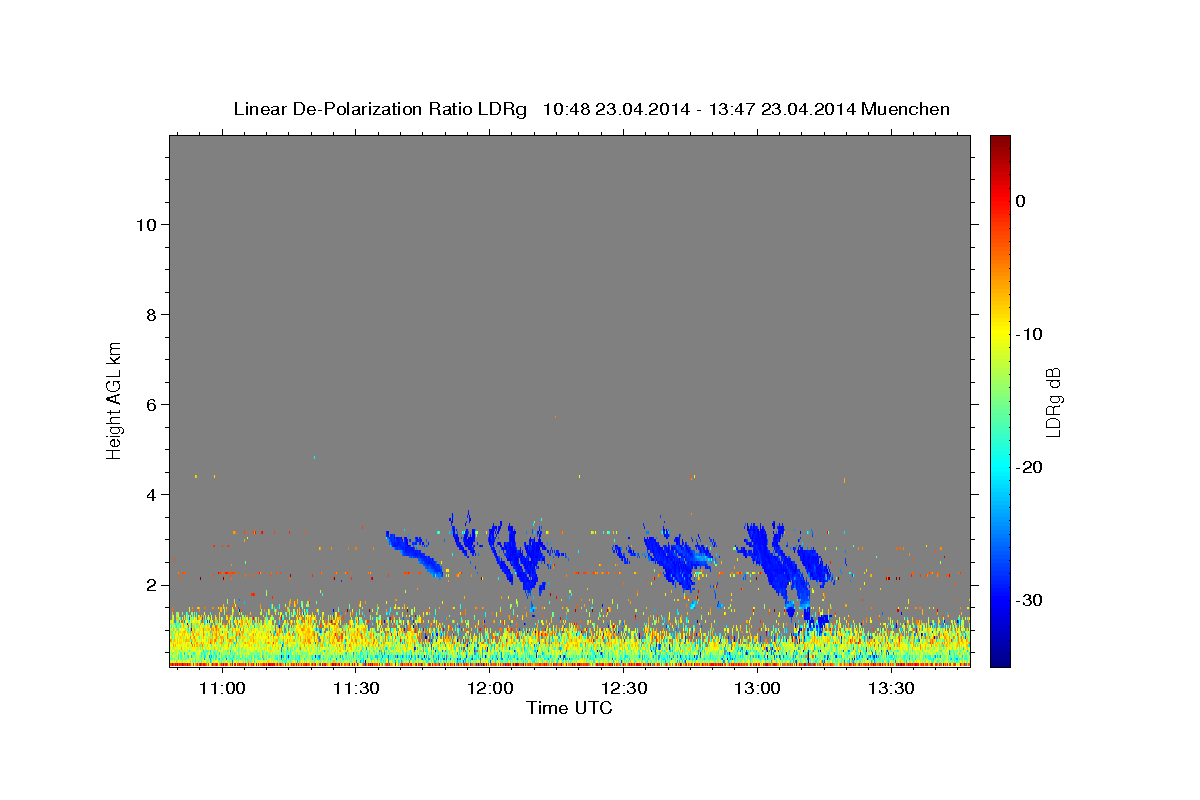Click the 'LDRg dB' colorbar label

click(1053, 402)
